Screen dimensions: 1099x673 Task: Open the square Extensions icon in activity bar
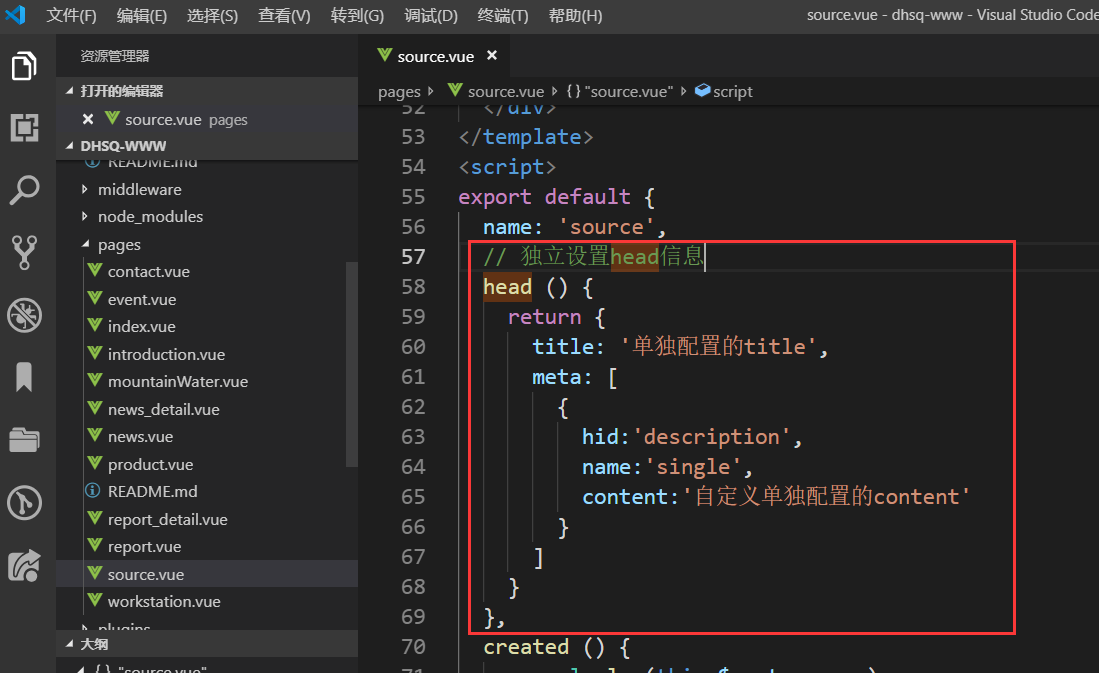click(24, 128)
